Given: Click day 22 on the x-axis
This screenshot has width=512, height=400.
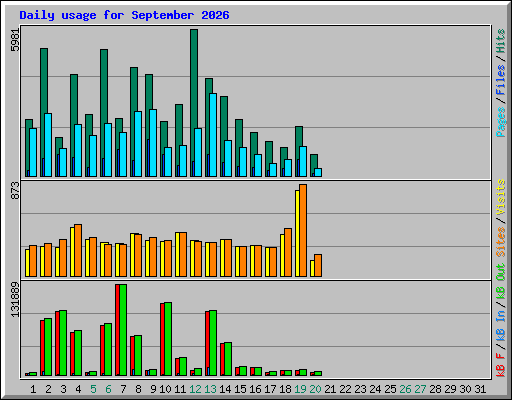Looking at the screenshot, I should point(345,389).
